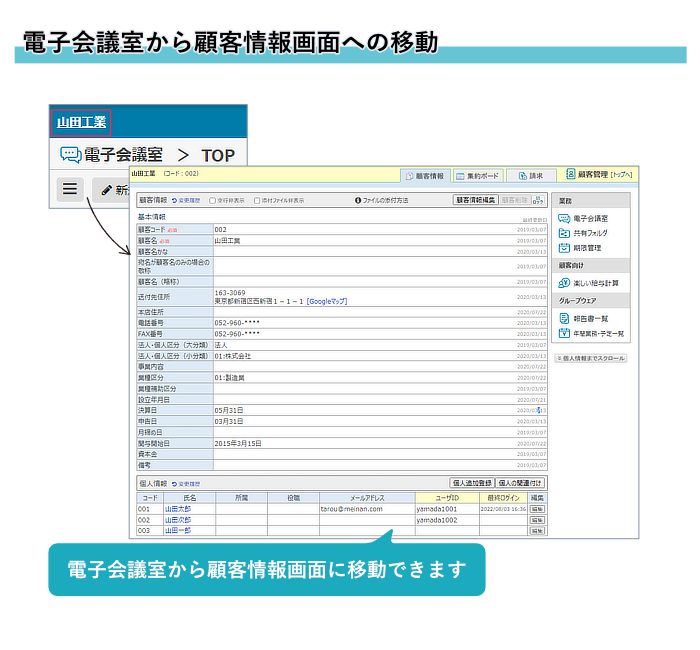
Task: Open 年間業務・予定一覧 in the sidebar
Action: point(597,333)
